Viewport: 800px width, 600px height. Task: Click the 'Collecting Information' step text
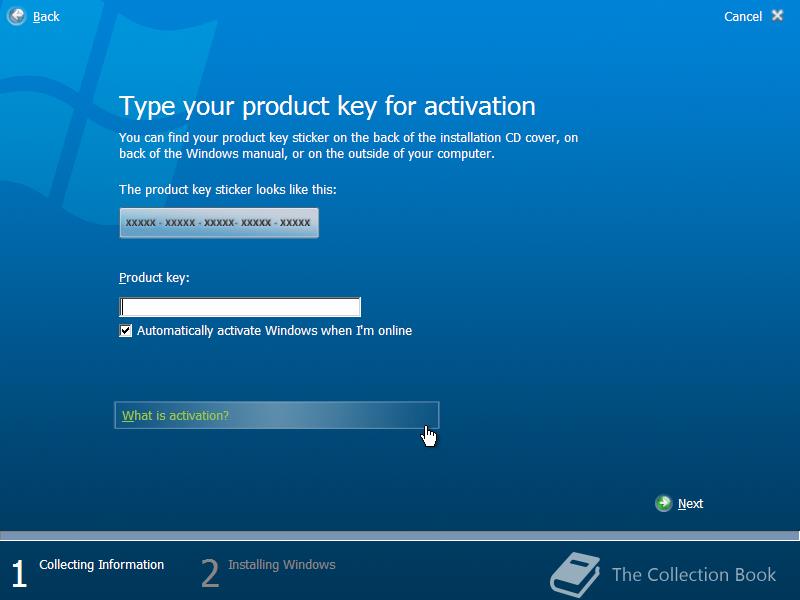pyautogui.click(x=102, y=565)
